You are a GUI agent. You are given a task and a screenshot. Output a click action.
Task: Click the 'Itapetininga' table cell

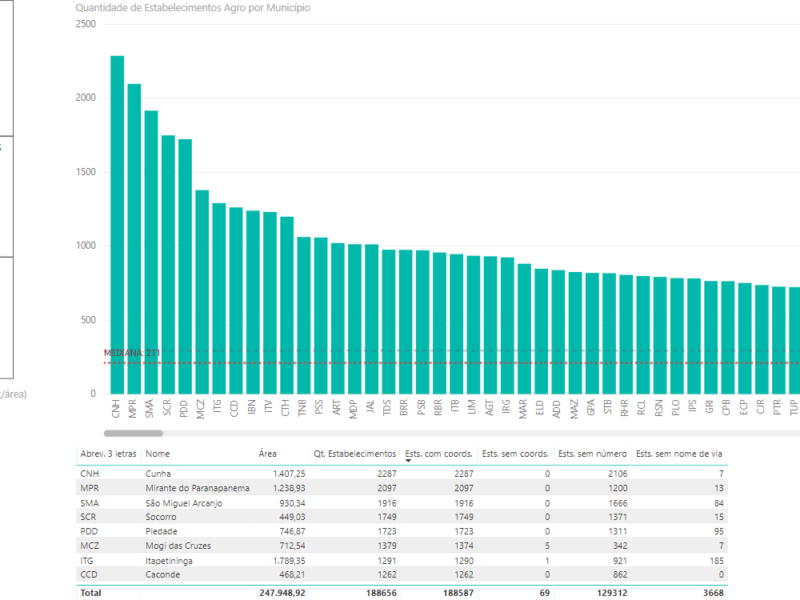tap(169, 561)
